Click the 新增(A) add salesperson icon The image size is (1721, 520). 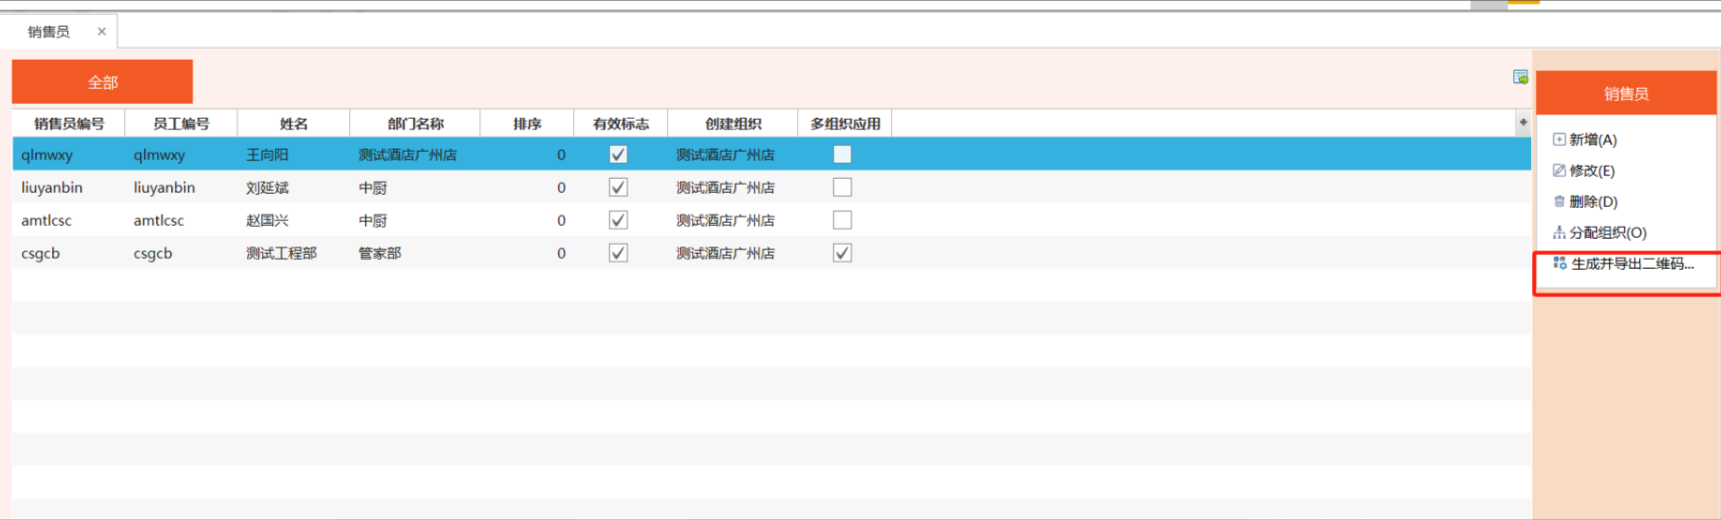(x=1558, y=139)
